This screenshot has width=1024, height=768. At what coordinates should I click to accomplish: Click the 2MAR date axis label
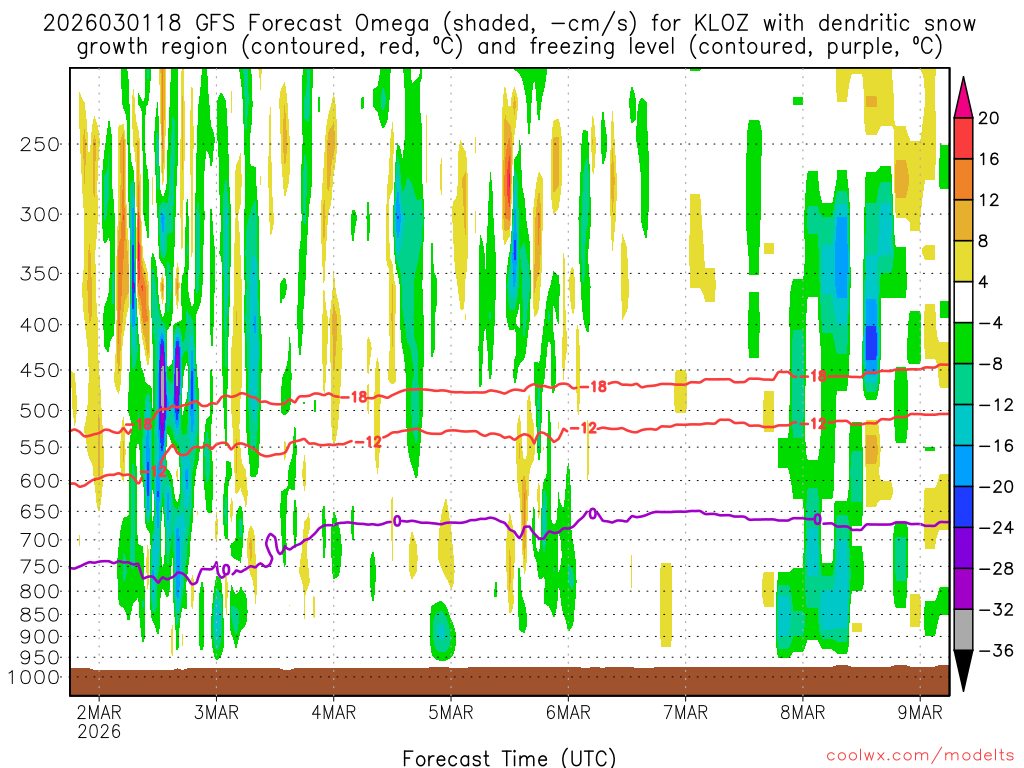pos(99,712)
